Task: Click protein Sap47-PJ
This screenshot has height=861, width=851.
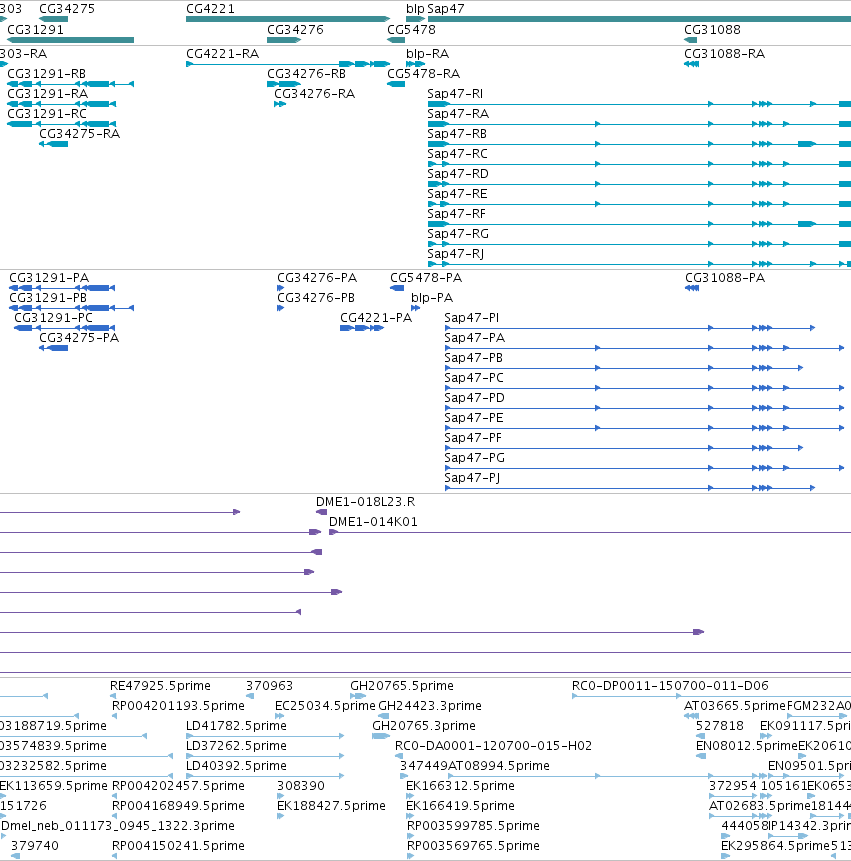Action: 472,478
